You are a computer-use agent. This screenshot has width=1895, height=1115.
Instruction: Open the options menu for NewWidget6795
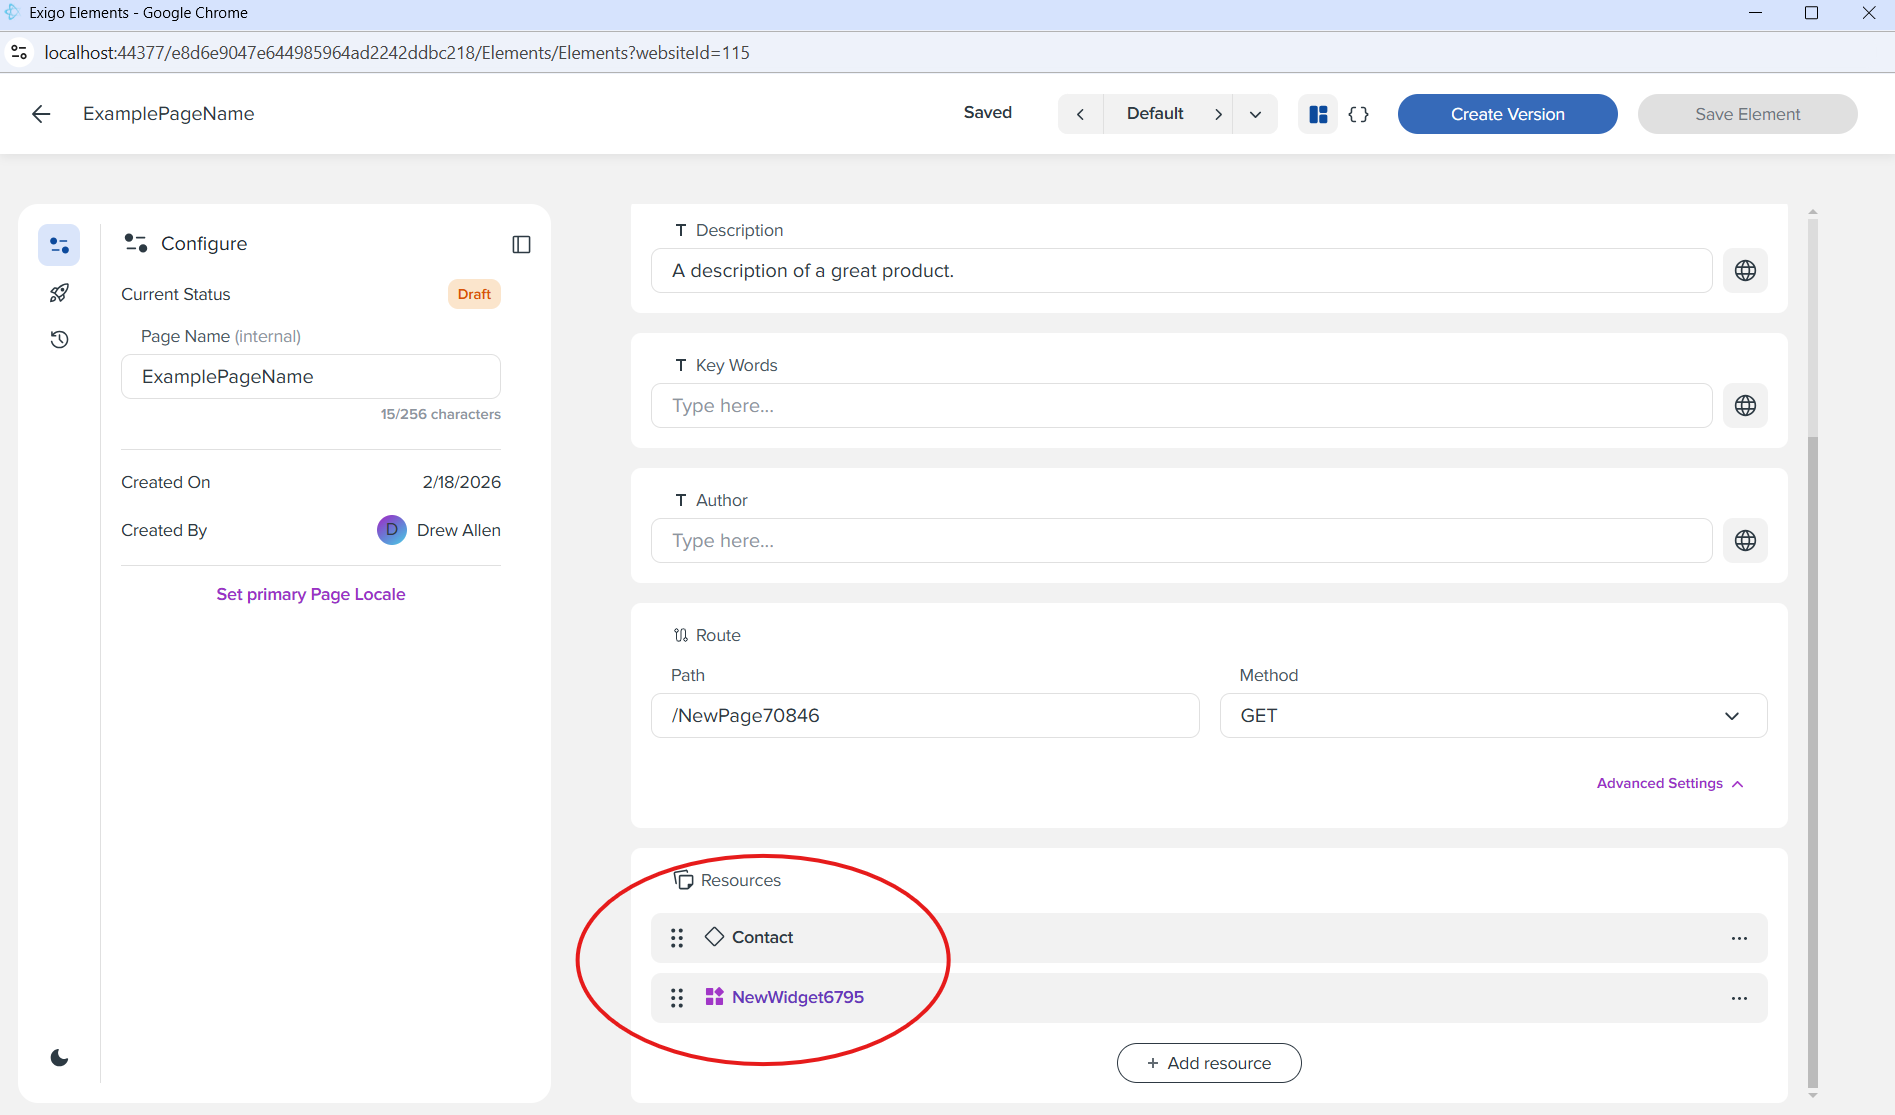(1739, 997)
